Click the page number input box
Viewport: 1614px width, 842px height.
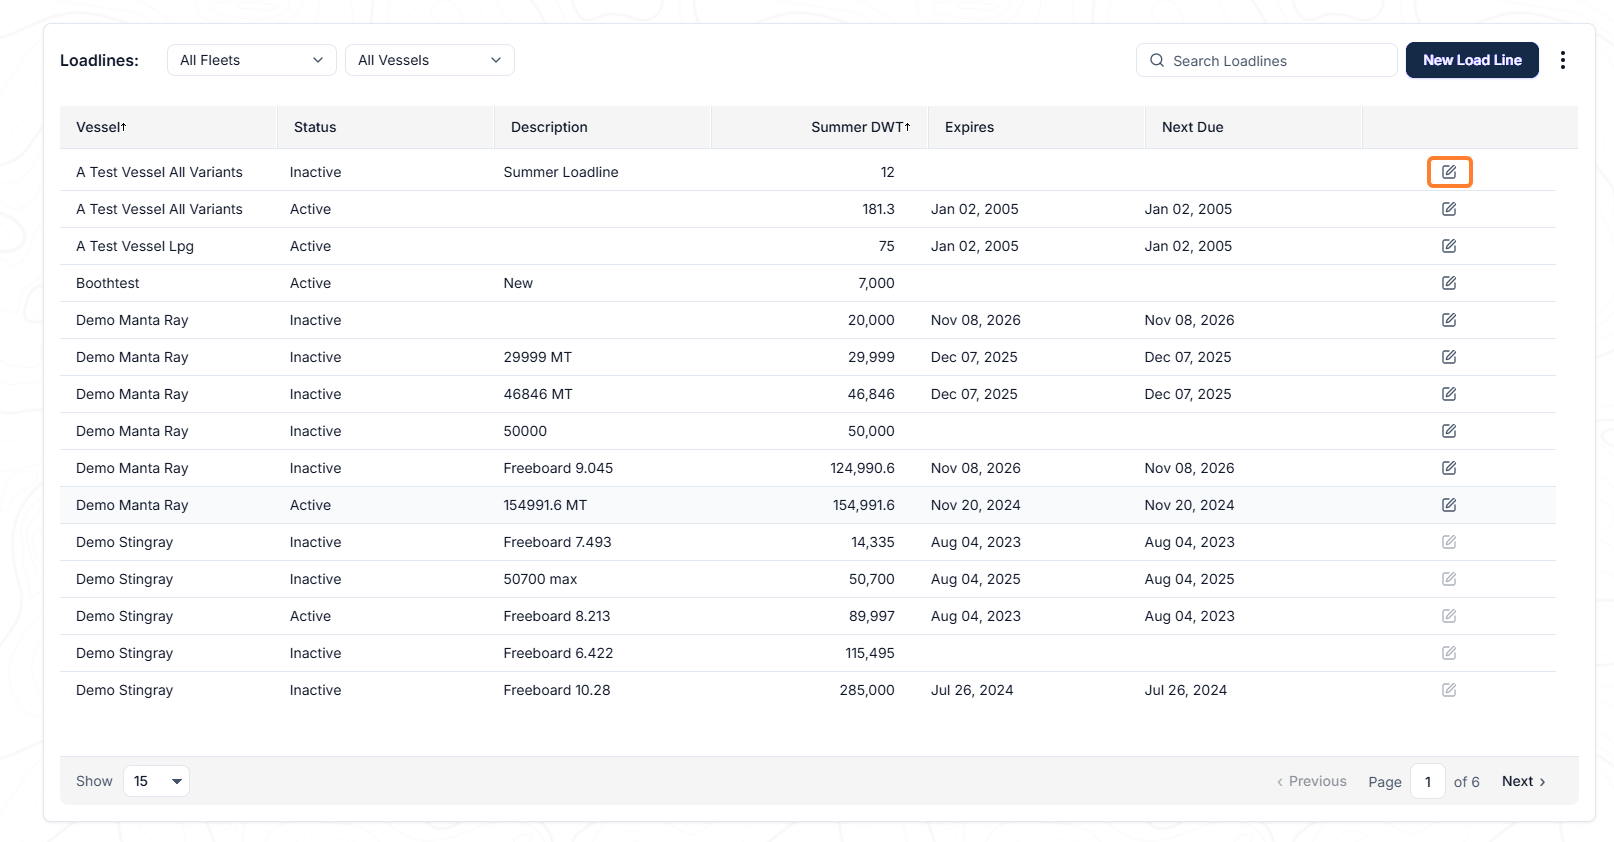(x=1428, y=781)
